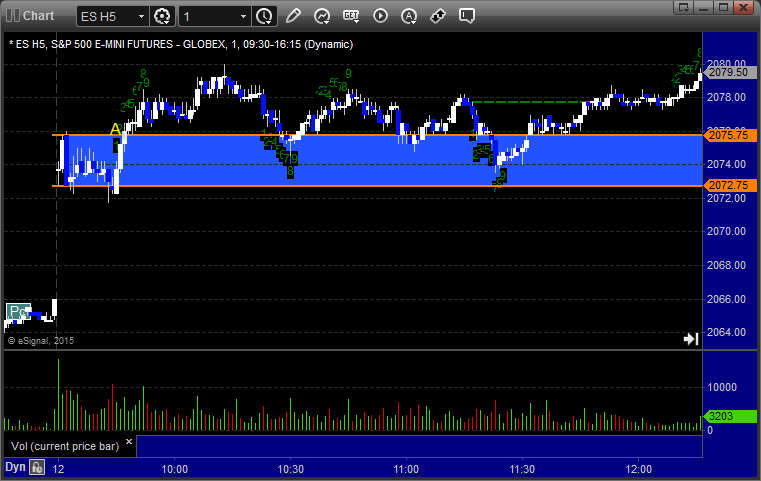Image resolution: width=761 pixels, height=481 pixels.
Task: Click the eSignal 2015 copyright text
Action: point(41,341)
